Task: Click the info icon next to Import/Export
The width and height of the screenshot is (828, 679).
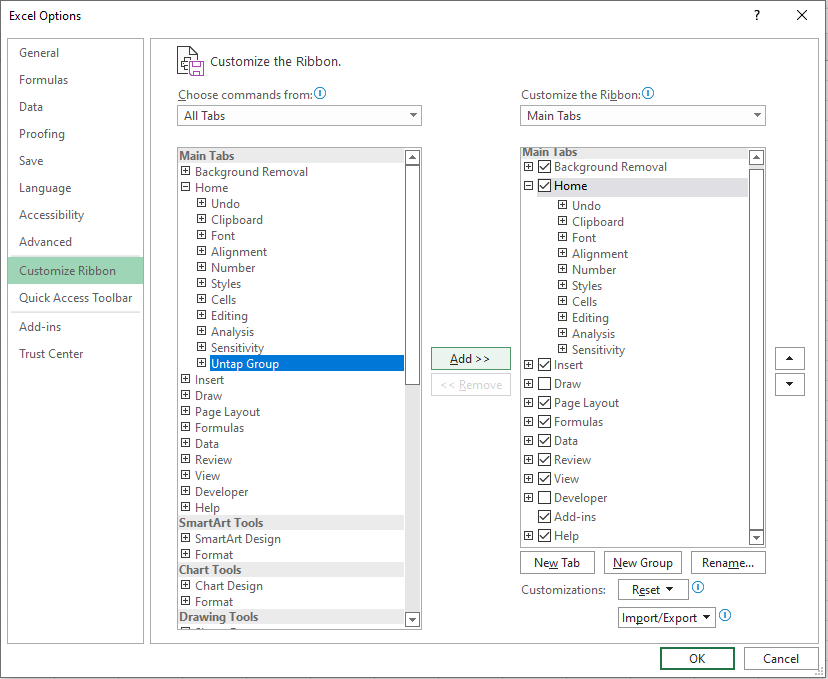Action: tap(725, 615)
